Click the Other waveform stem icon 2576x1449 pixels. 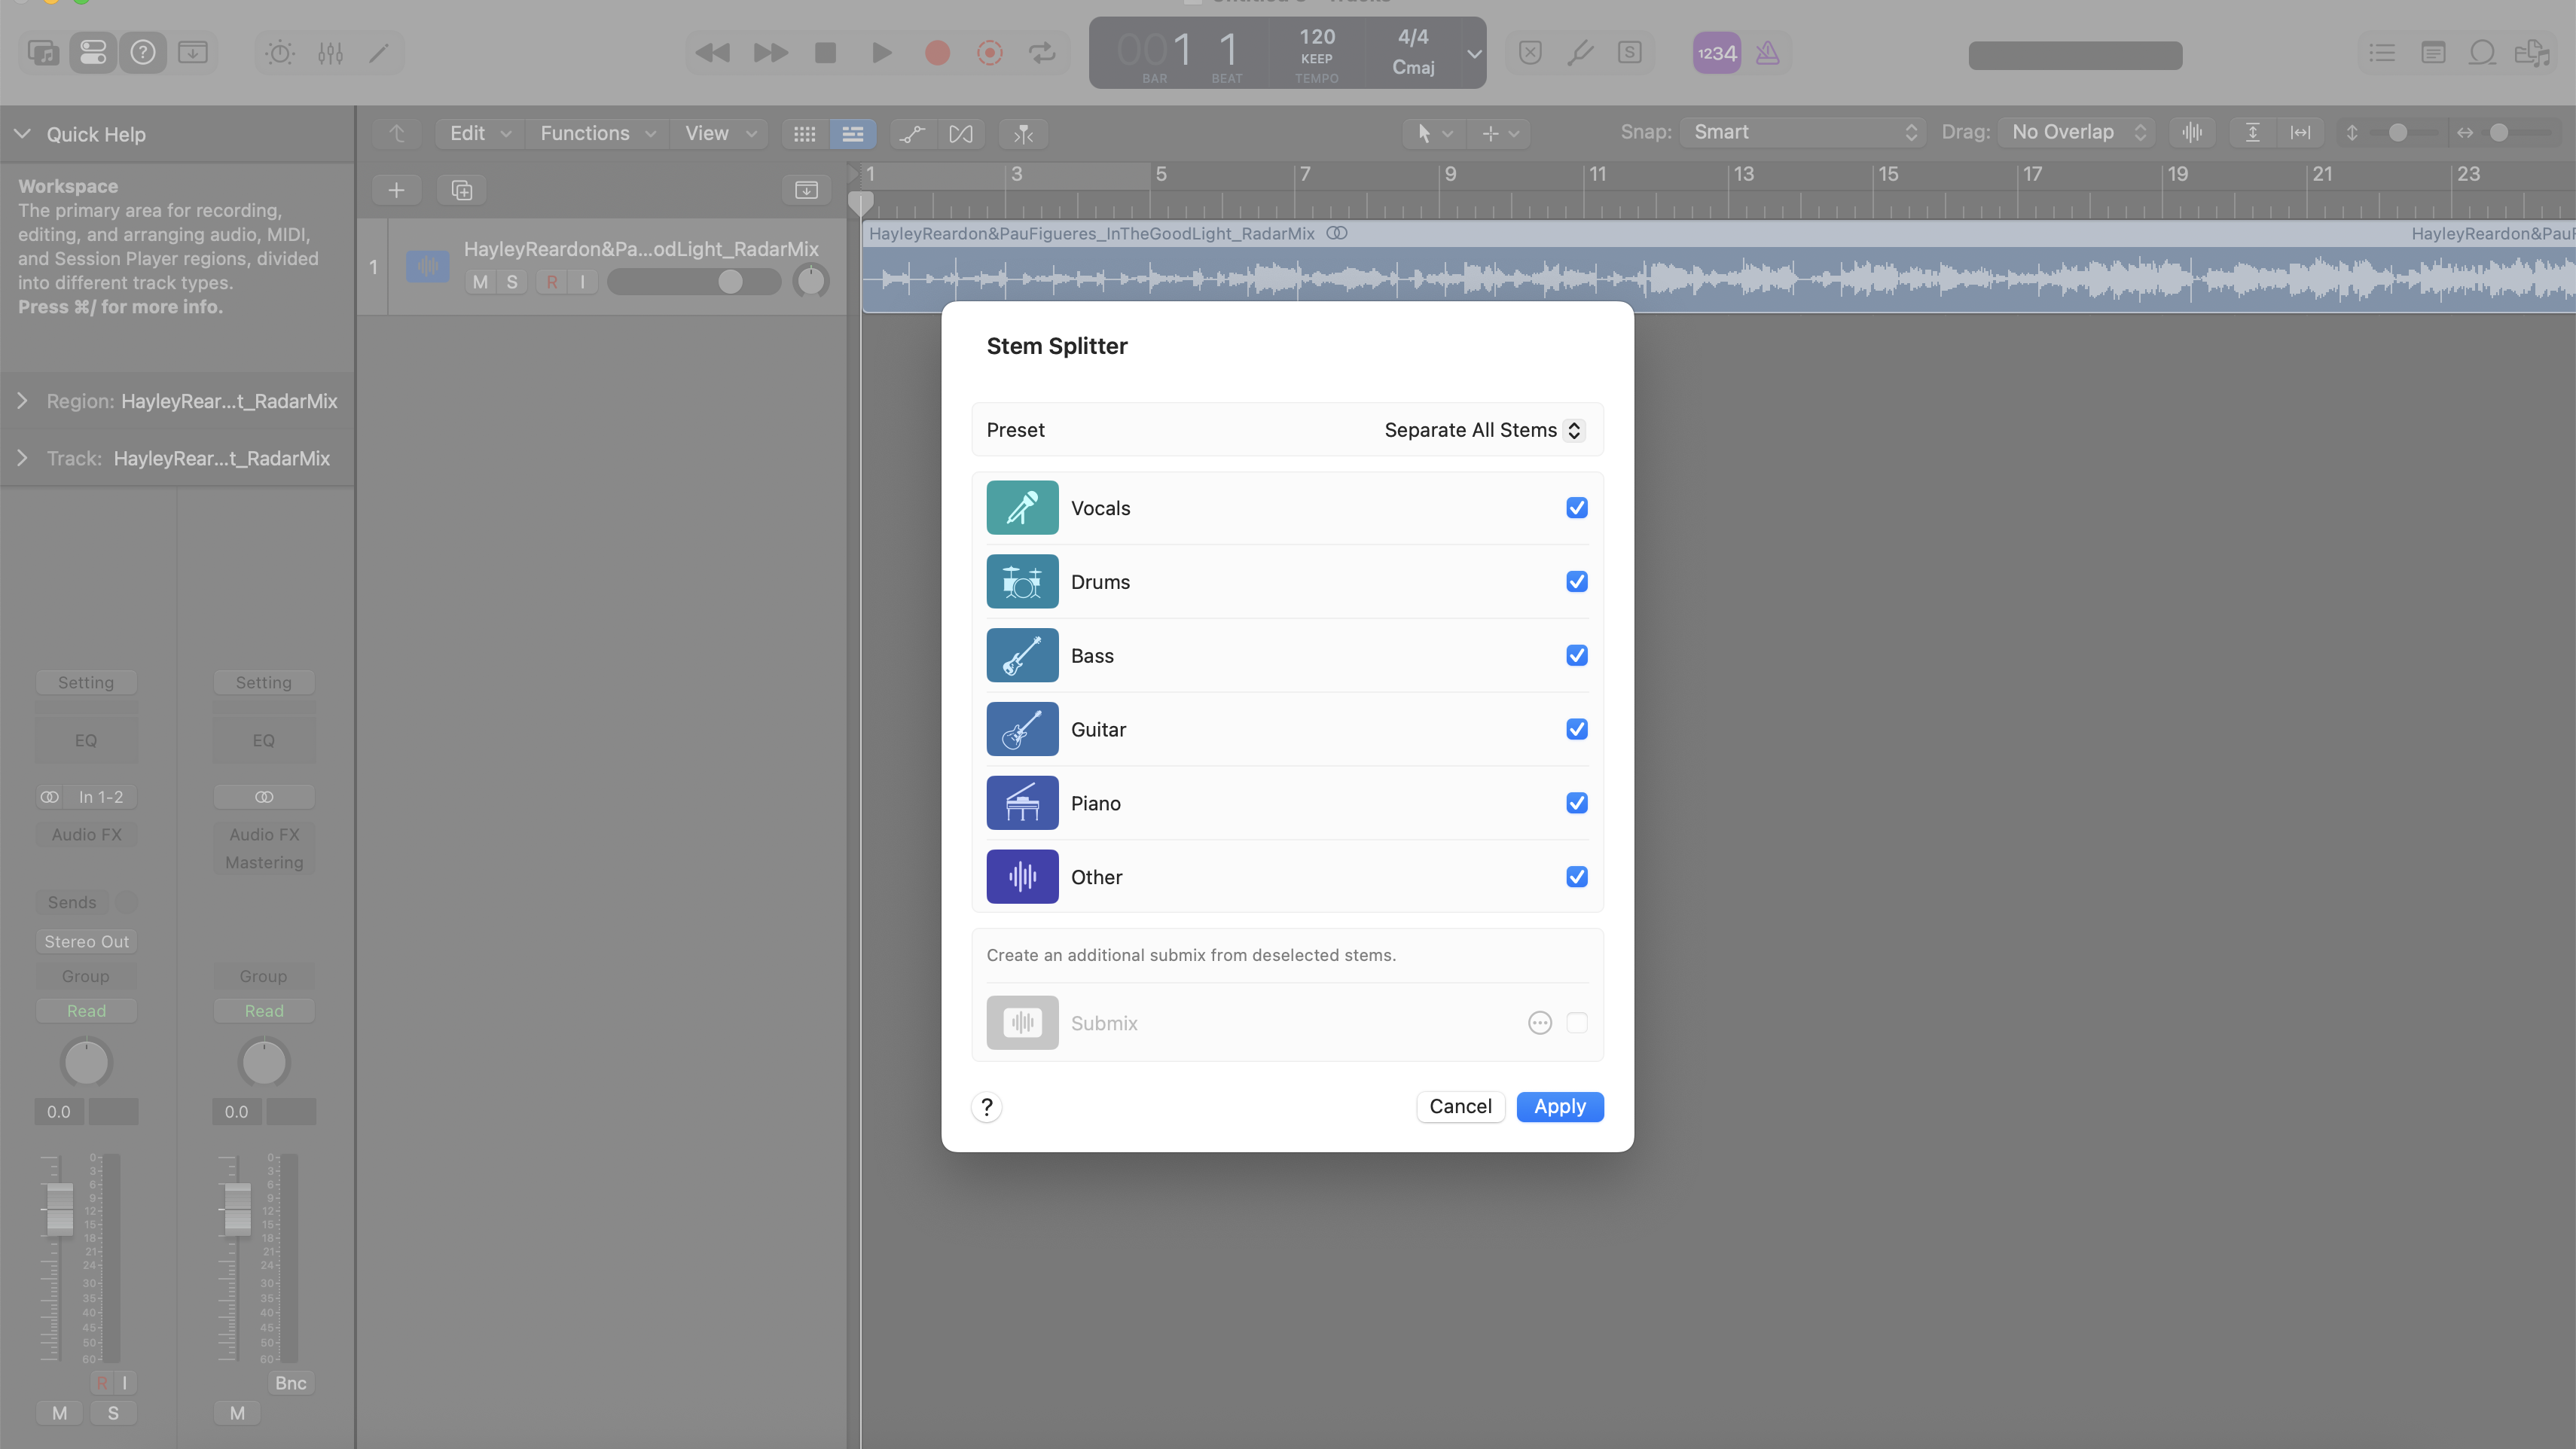pyautogui.click(x=1022, y=877)
